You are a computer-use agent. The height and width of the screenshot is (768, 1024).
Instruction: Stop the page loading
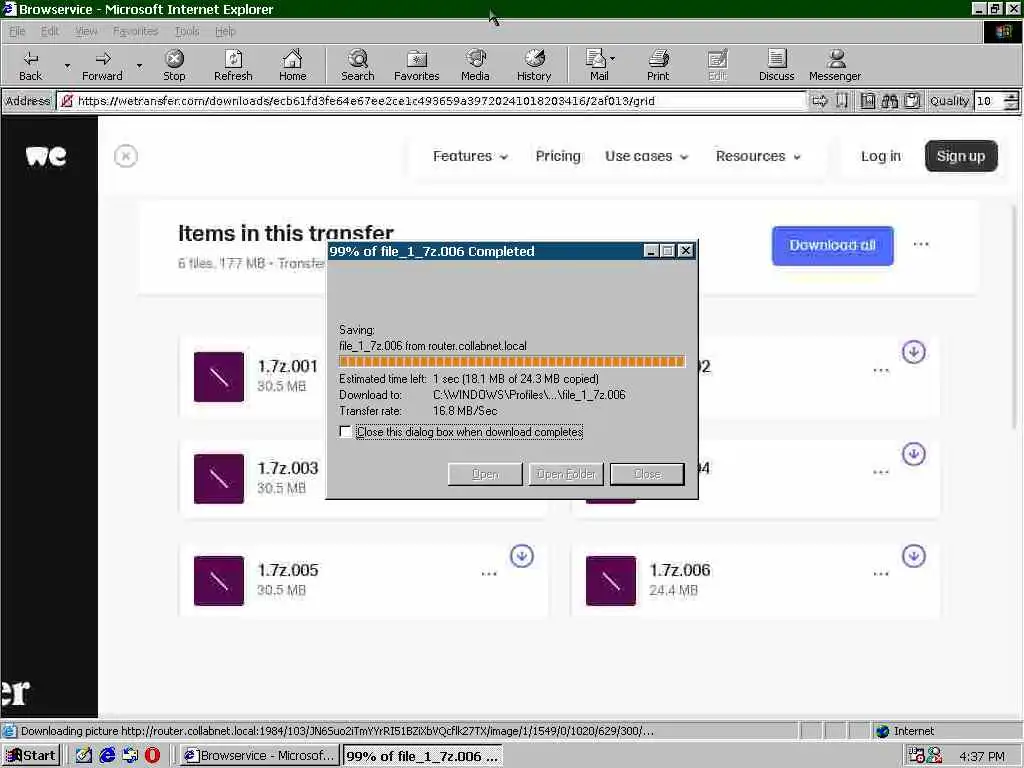point(174,65)
